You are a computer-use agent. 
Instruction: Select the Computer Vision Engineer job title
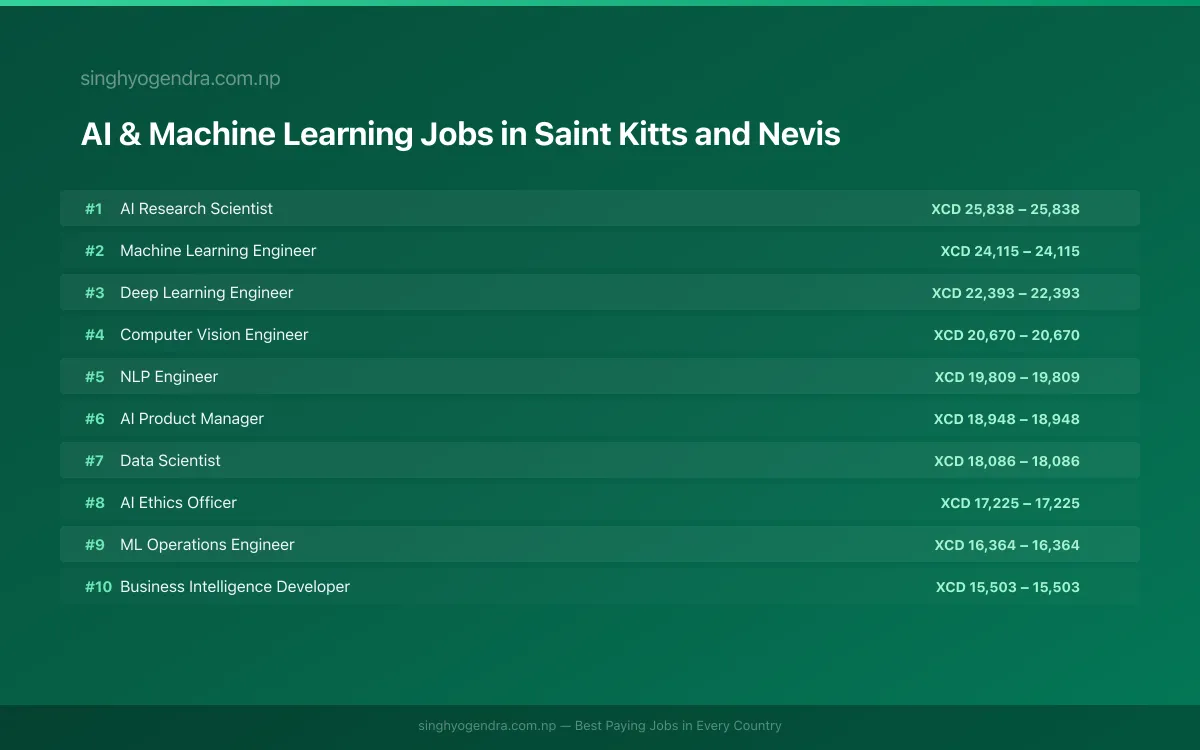pyautogui.click(x=214, y=335)
